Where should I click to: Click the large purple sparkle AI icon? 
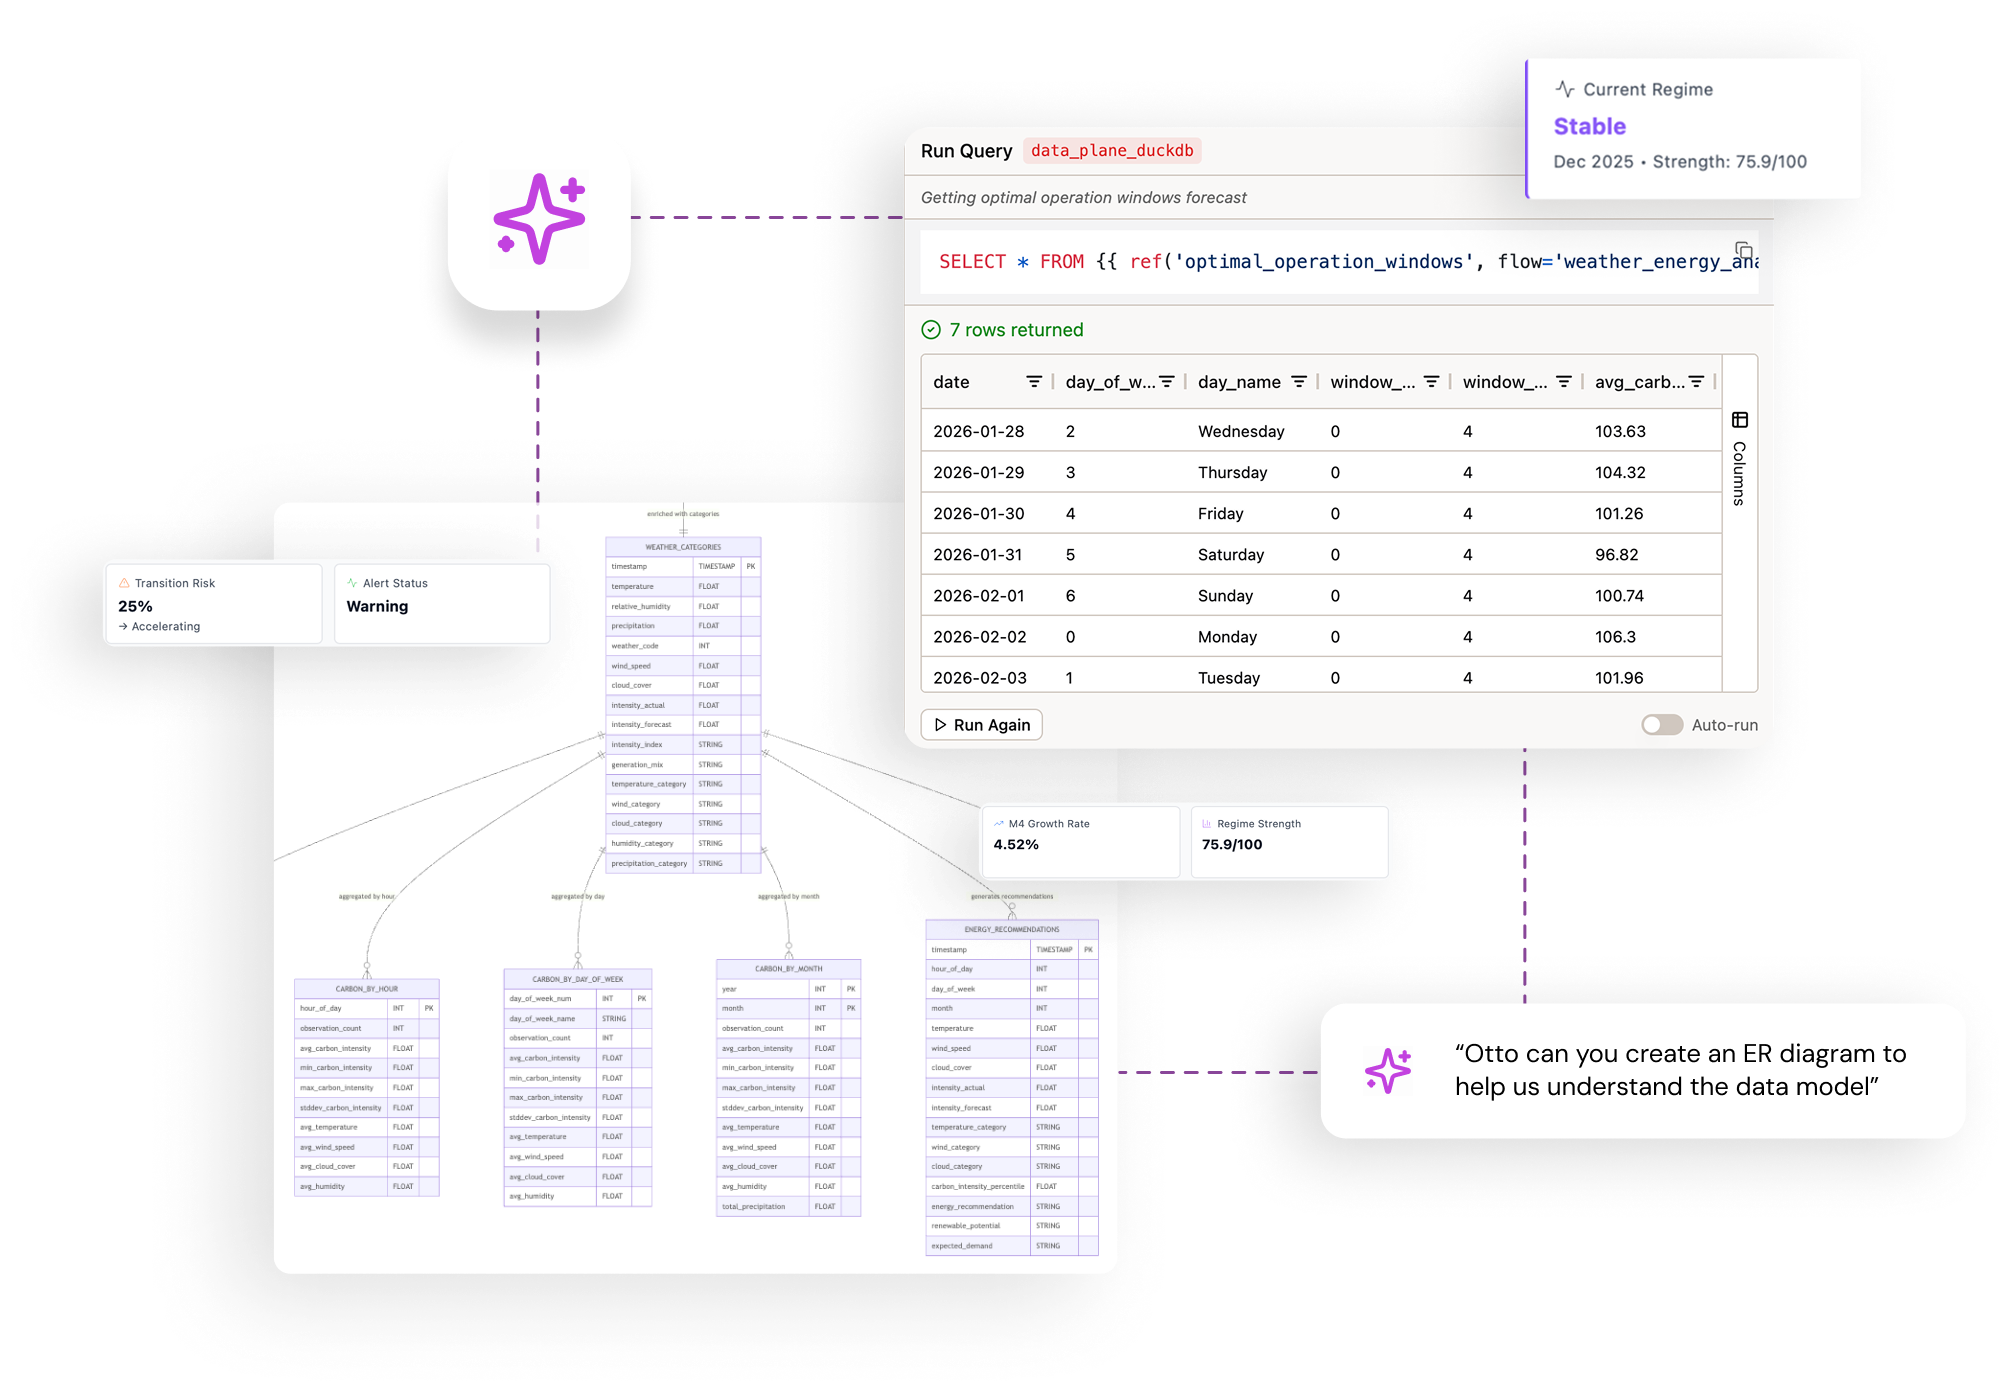point(539,218)
